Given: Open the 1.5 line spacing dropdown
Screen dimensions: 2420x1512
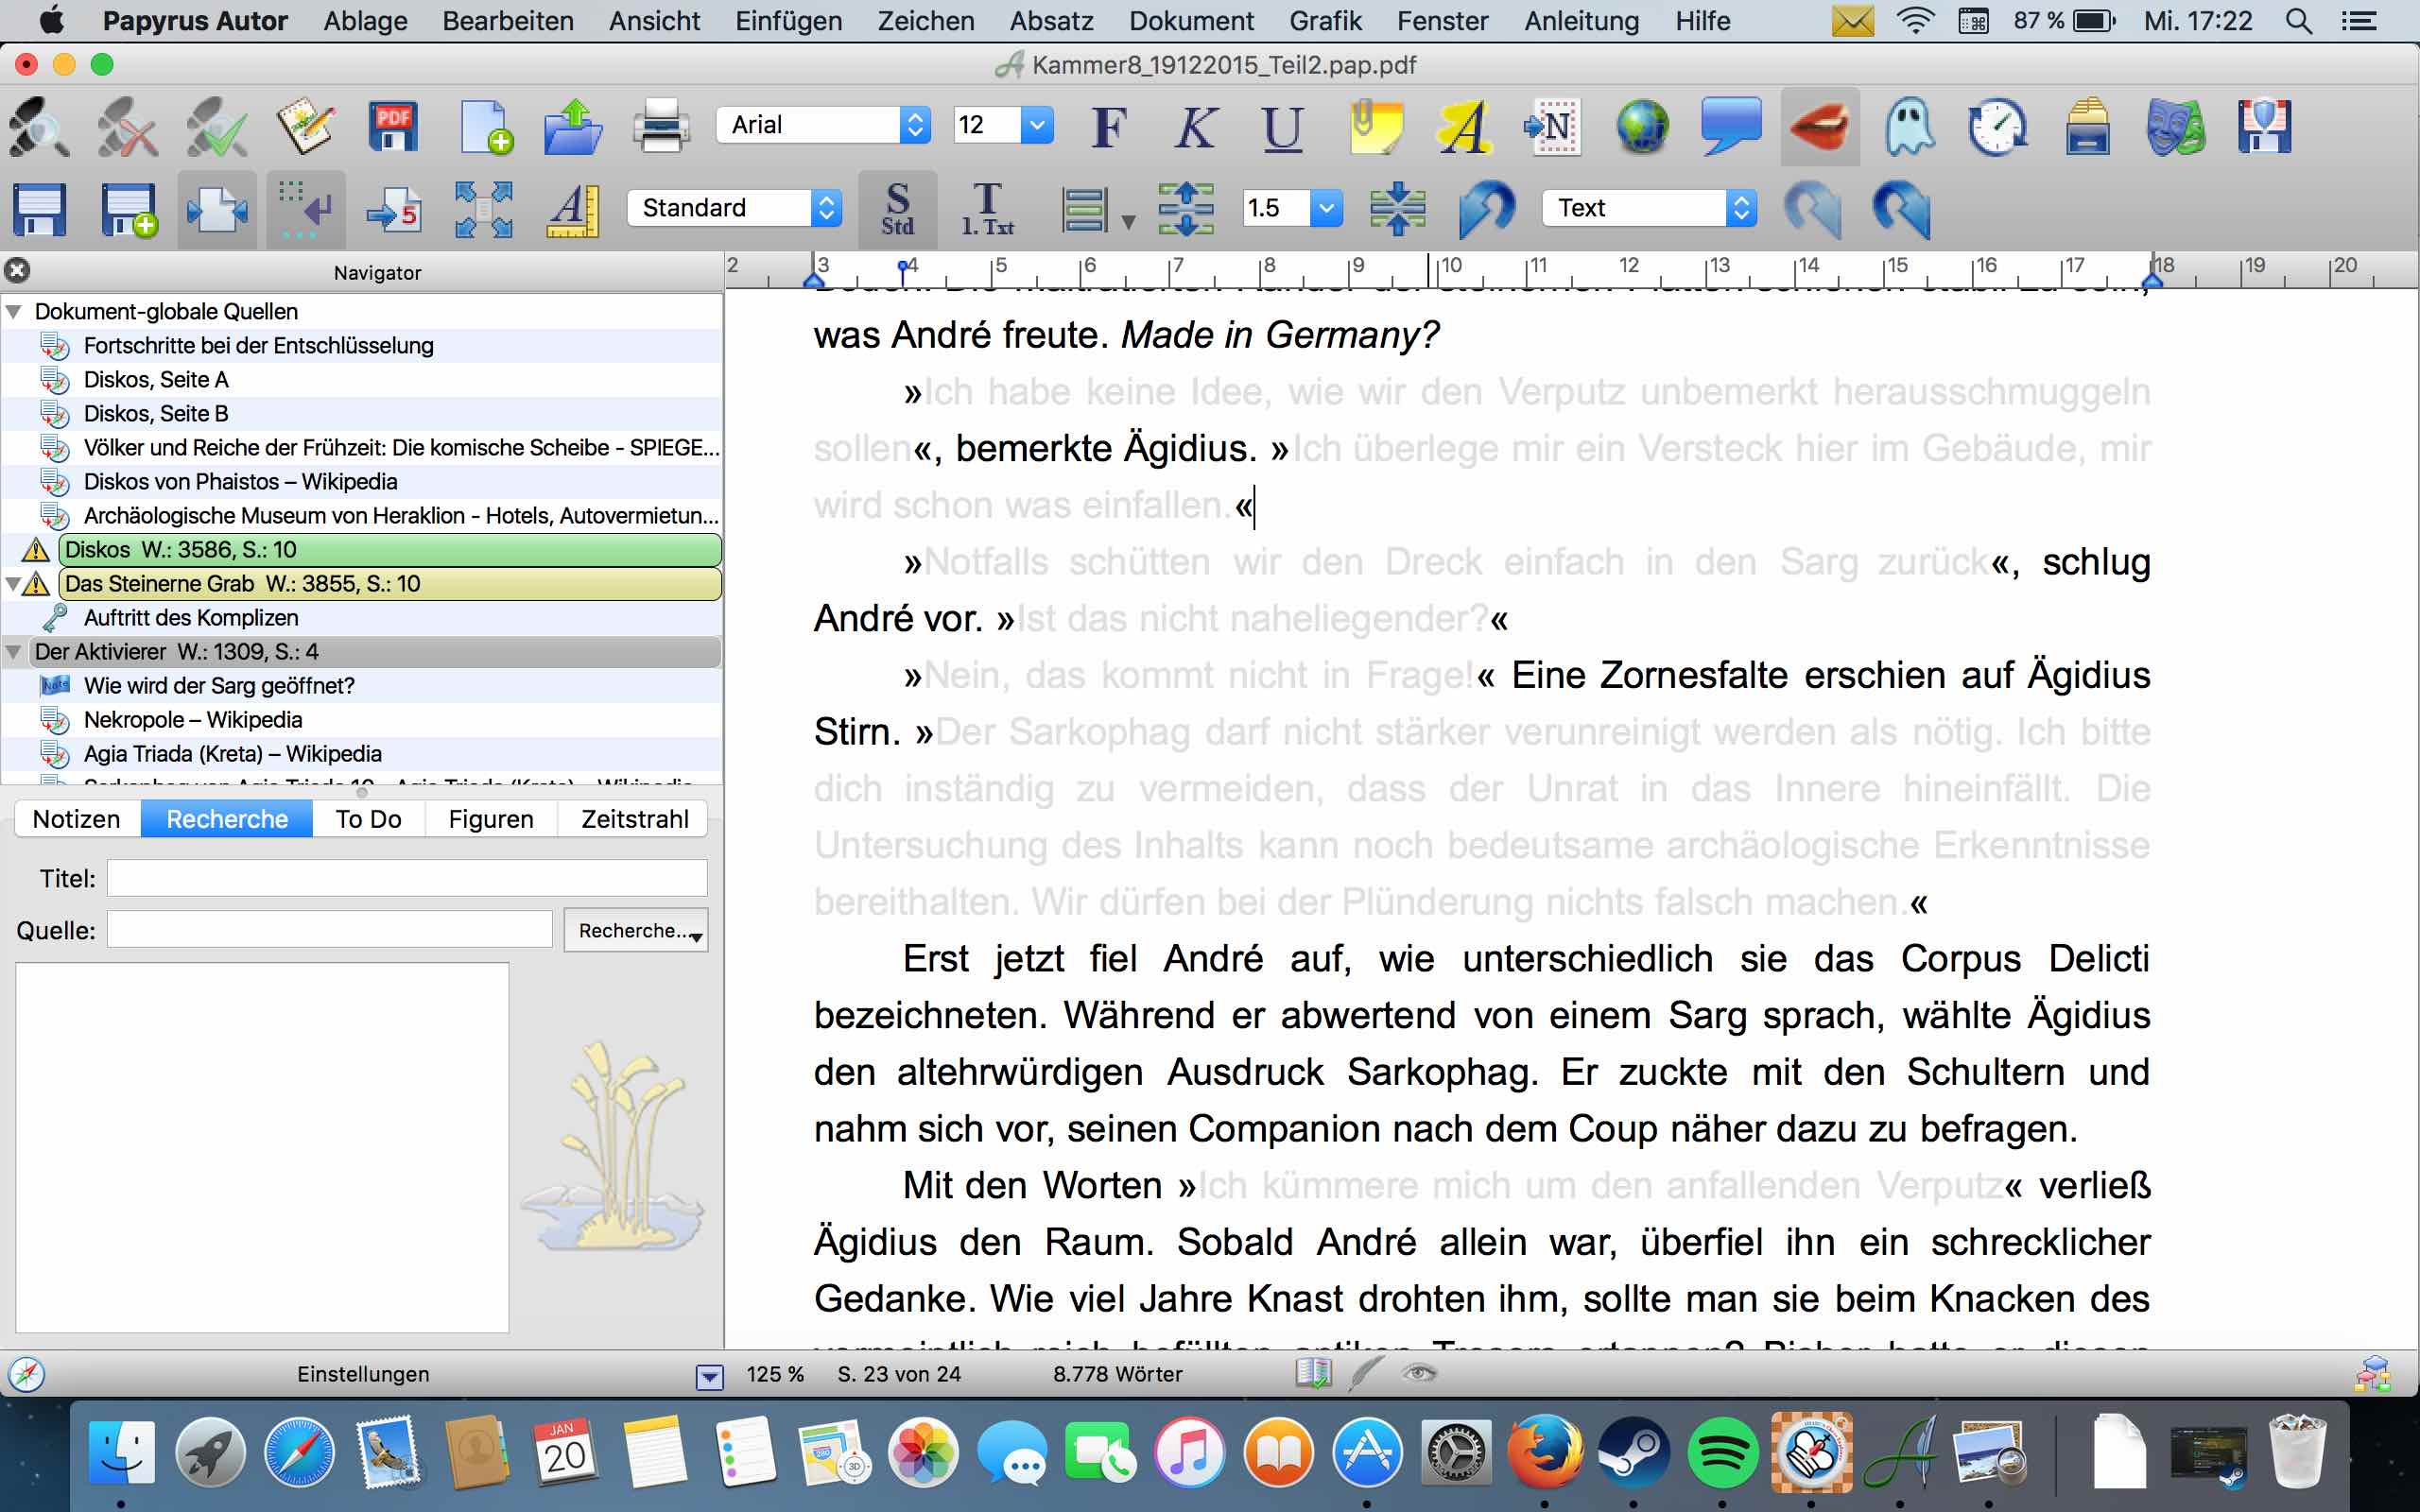Looking at the screenshot, I should coord(1292,208).
